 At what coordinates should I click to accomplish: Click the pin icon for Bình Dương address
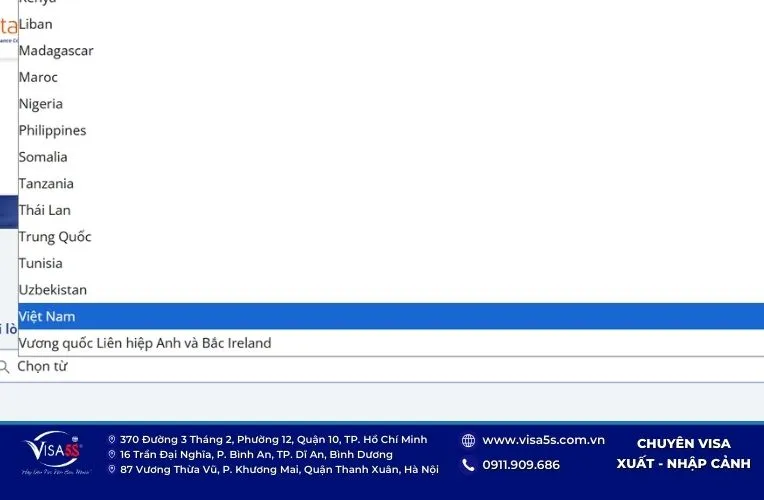coord(112,454)
